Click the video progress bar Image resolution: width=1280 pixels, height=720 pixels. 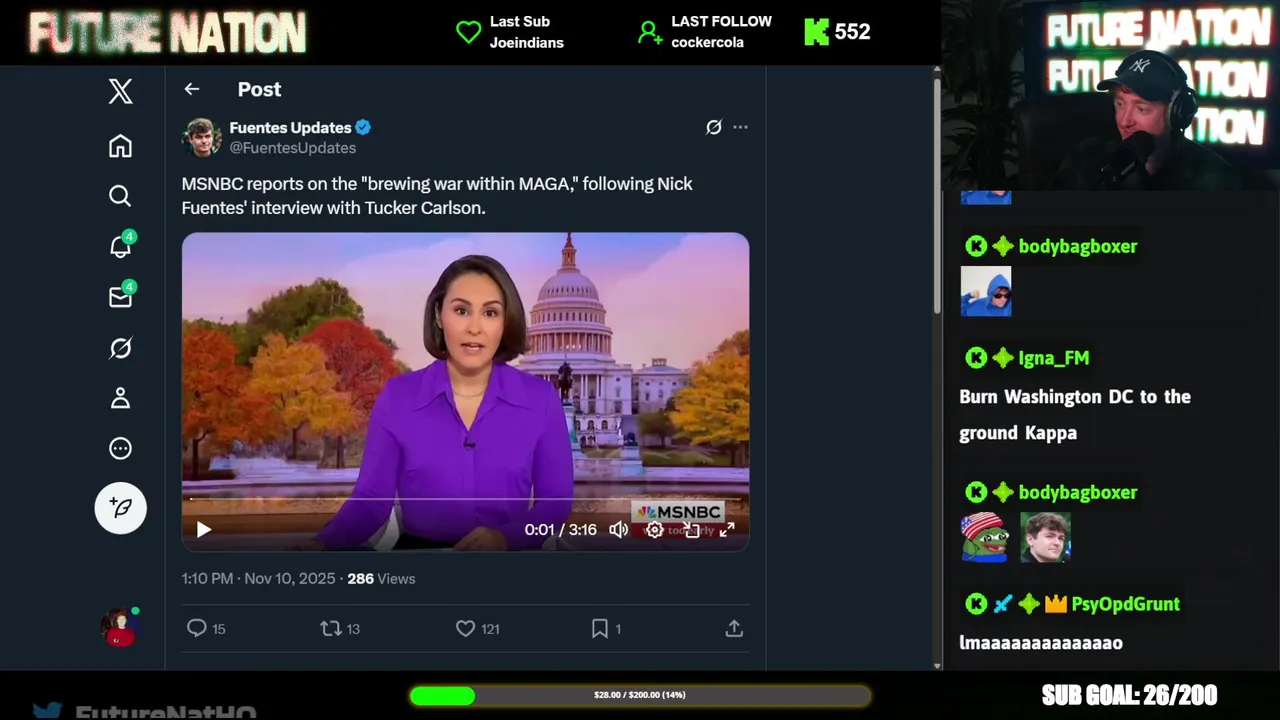point(465,497)
